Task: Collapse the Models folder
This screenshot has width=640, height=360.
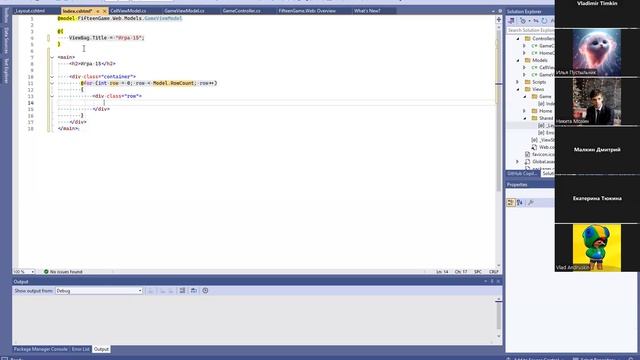Action: pyautogui.click(x=518, y=60)
